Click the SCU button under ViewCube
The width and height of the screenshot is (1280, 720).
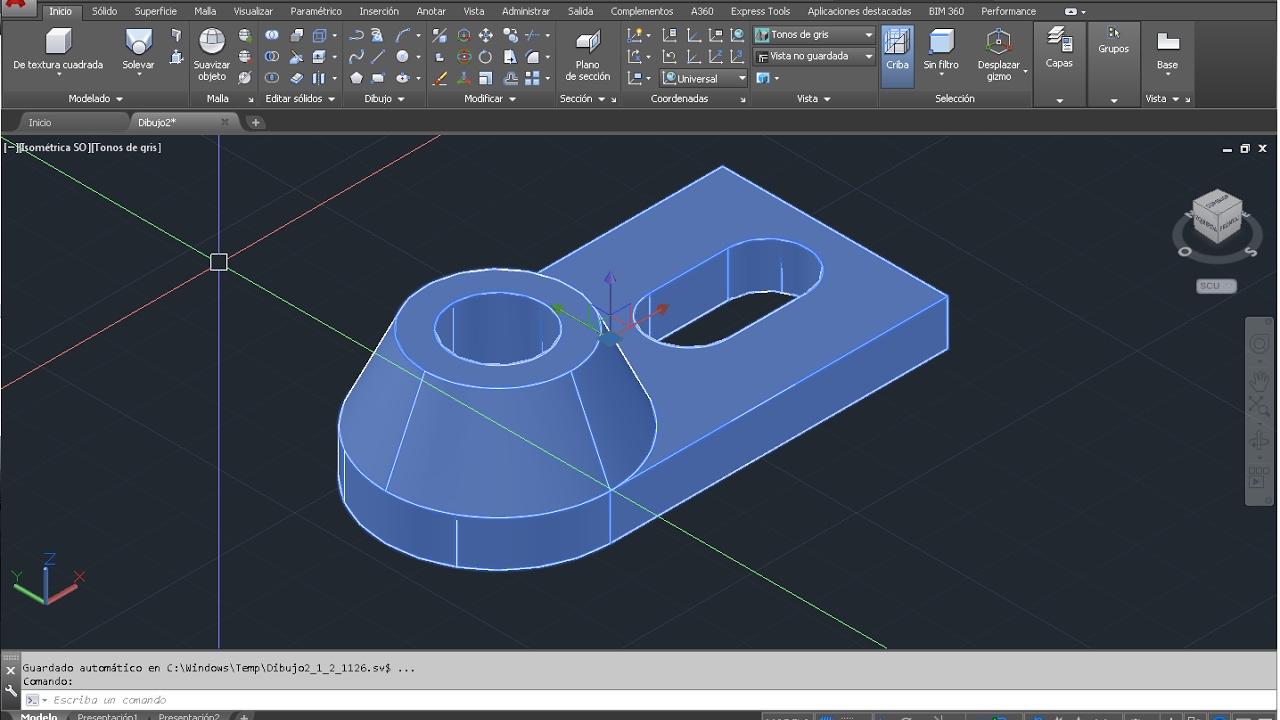click(1216, 286)
